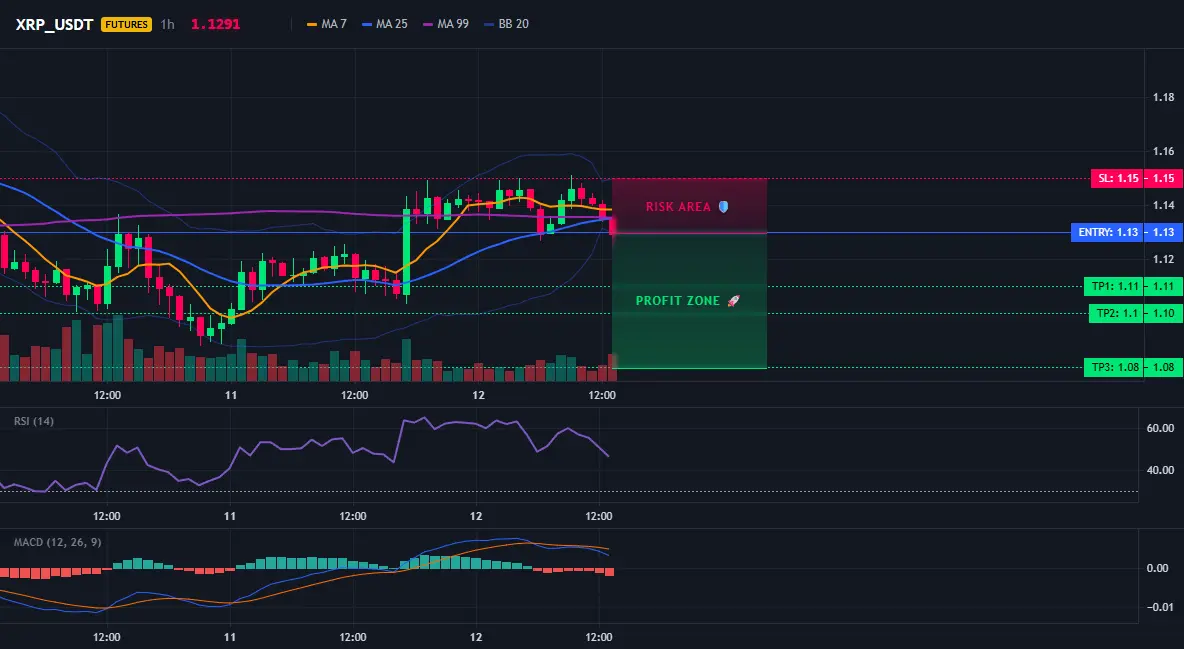Click the date 11 on the RSI time axis
This screenshot has height=649, width=1184.
(x=230, y=516)
